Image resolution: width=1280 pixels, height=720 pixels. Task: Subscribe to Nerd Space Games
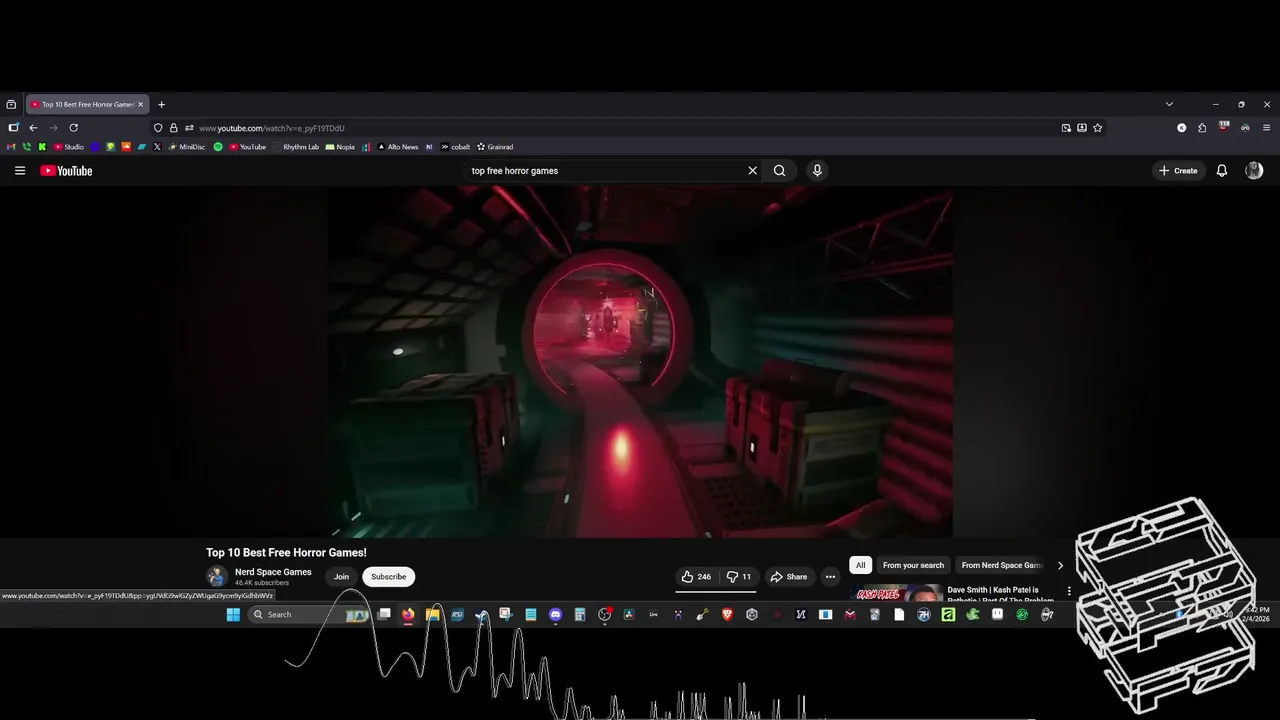[389, 577]
